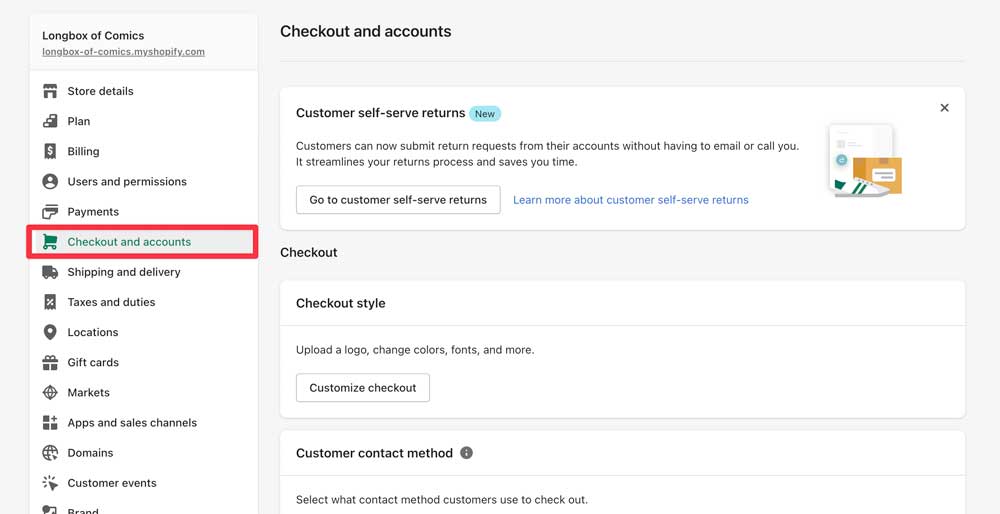Open Checkout and accounts settings

[129, 242]
